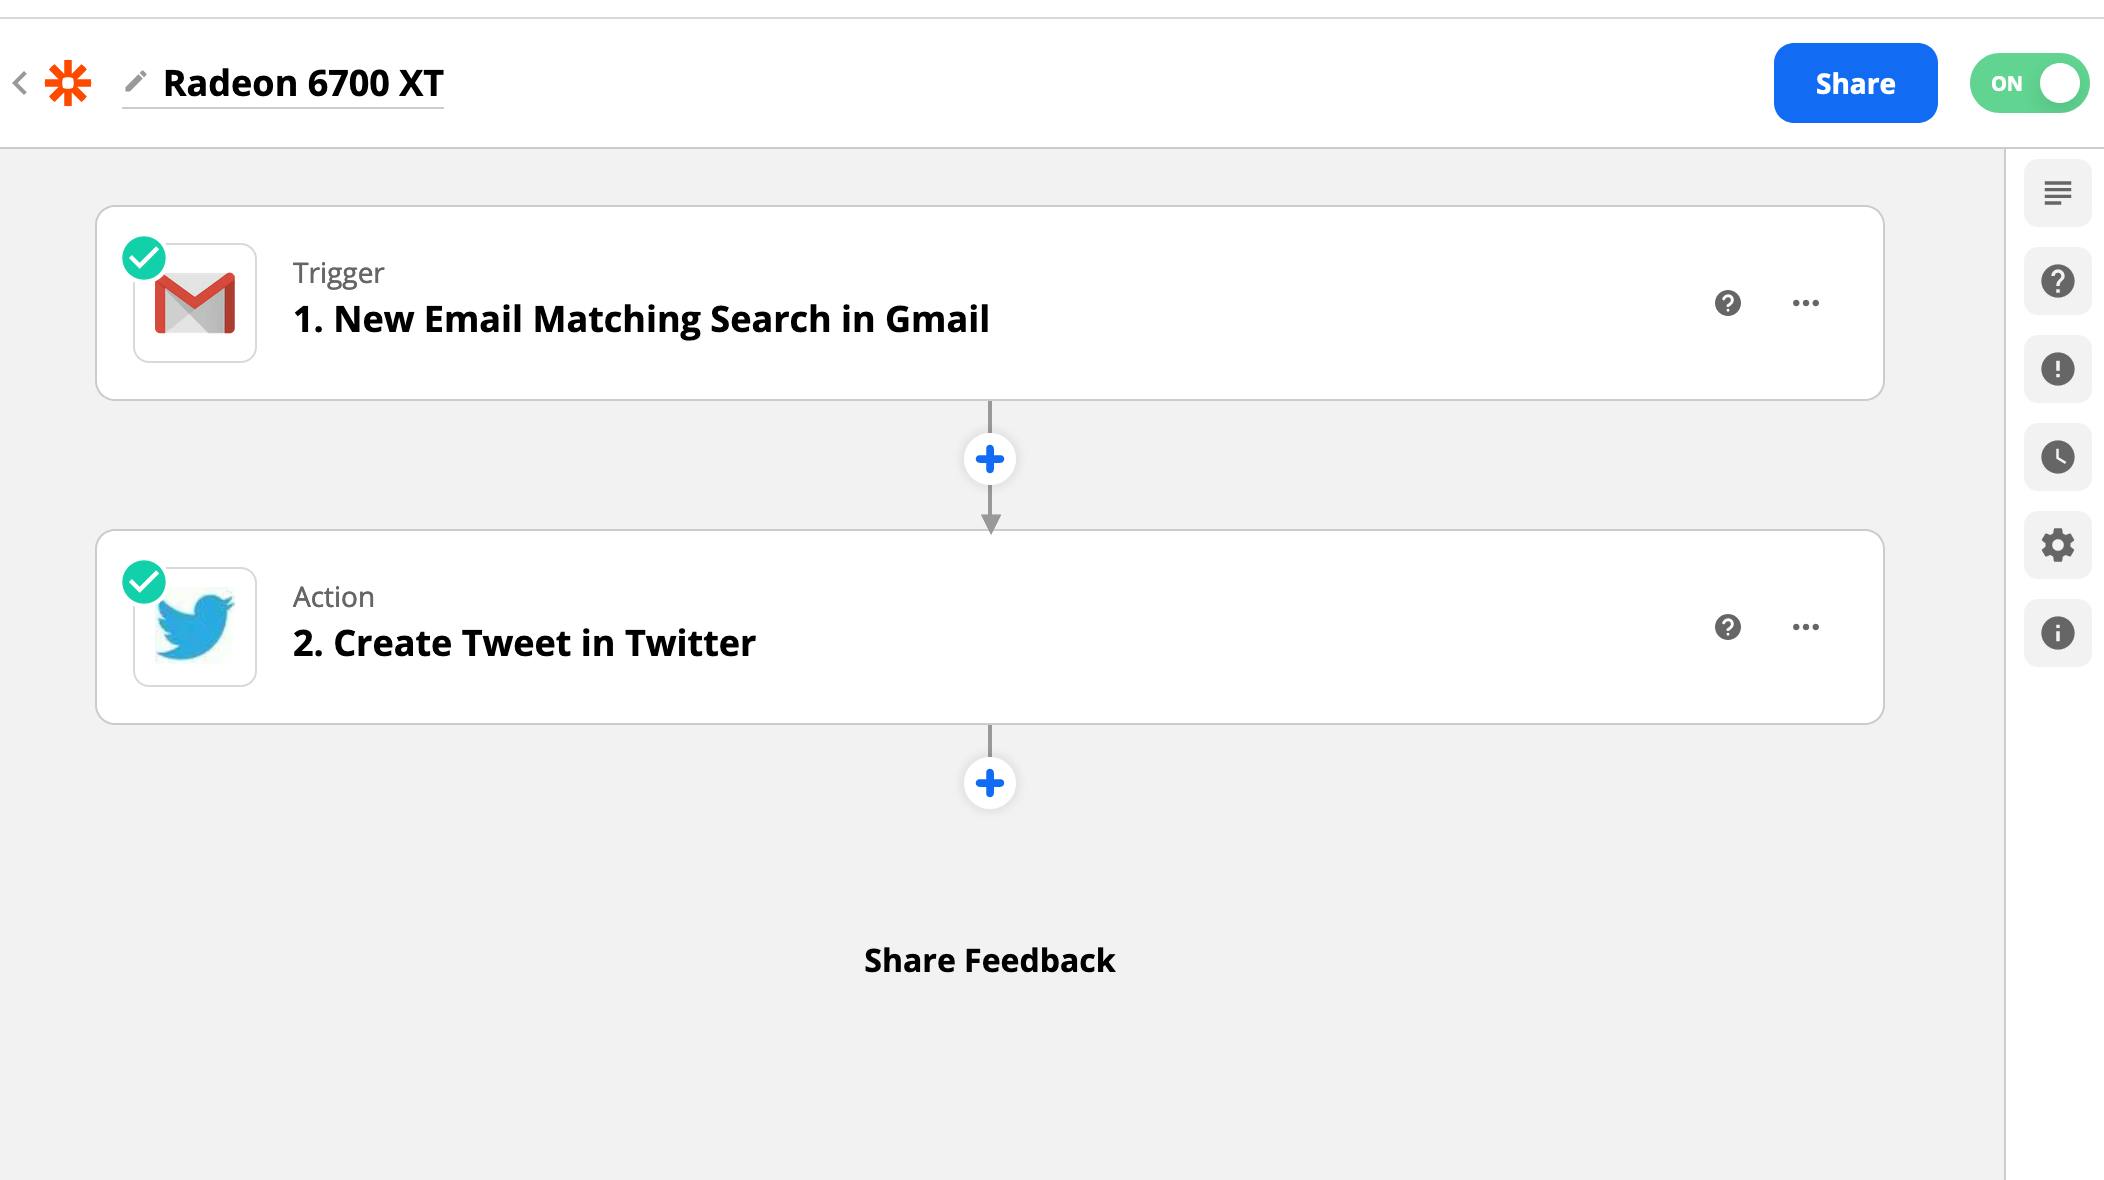The width and height of the screenshot is (2104, 1180).
Task: Click the Zapier asterisk logo
Action: (68, 83)
